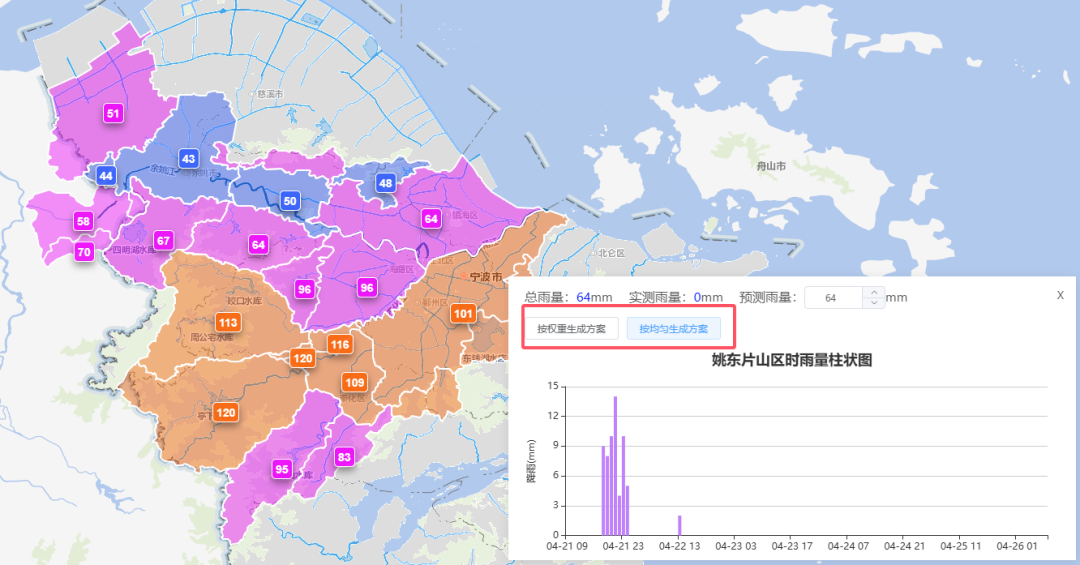Select the orange rainfall marker 101
The image size is (1080, 565).
[462, 314]
